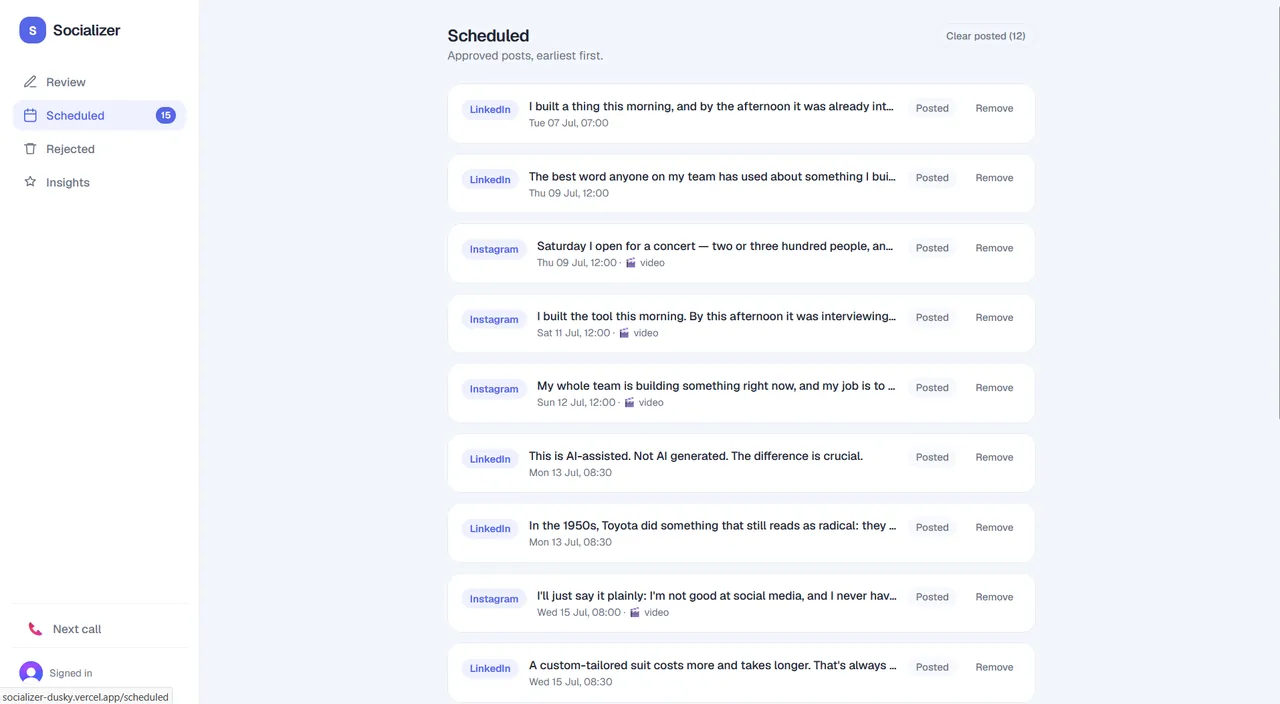Remove the 'I built the tool this morning' post
The height and width of the screenshot is (704, 1280).
click(x=994, y=318)
